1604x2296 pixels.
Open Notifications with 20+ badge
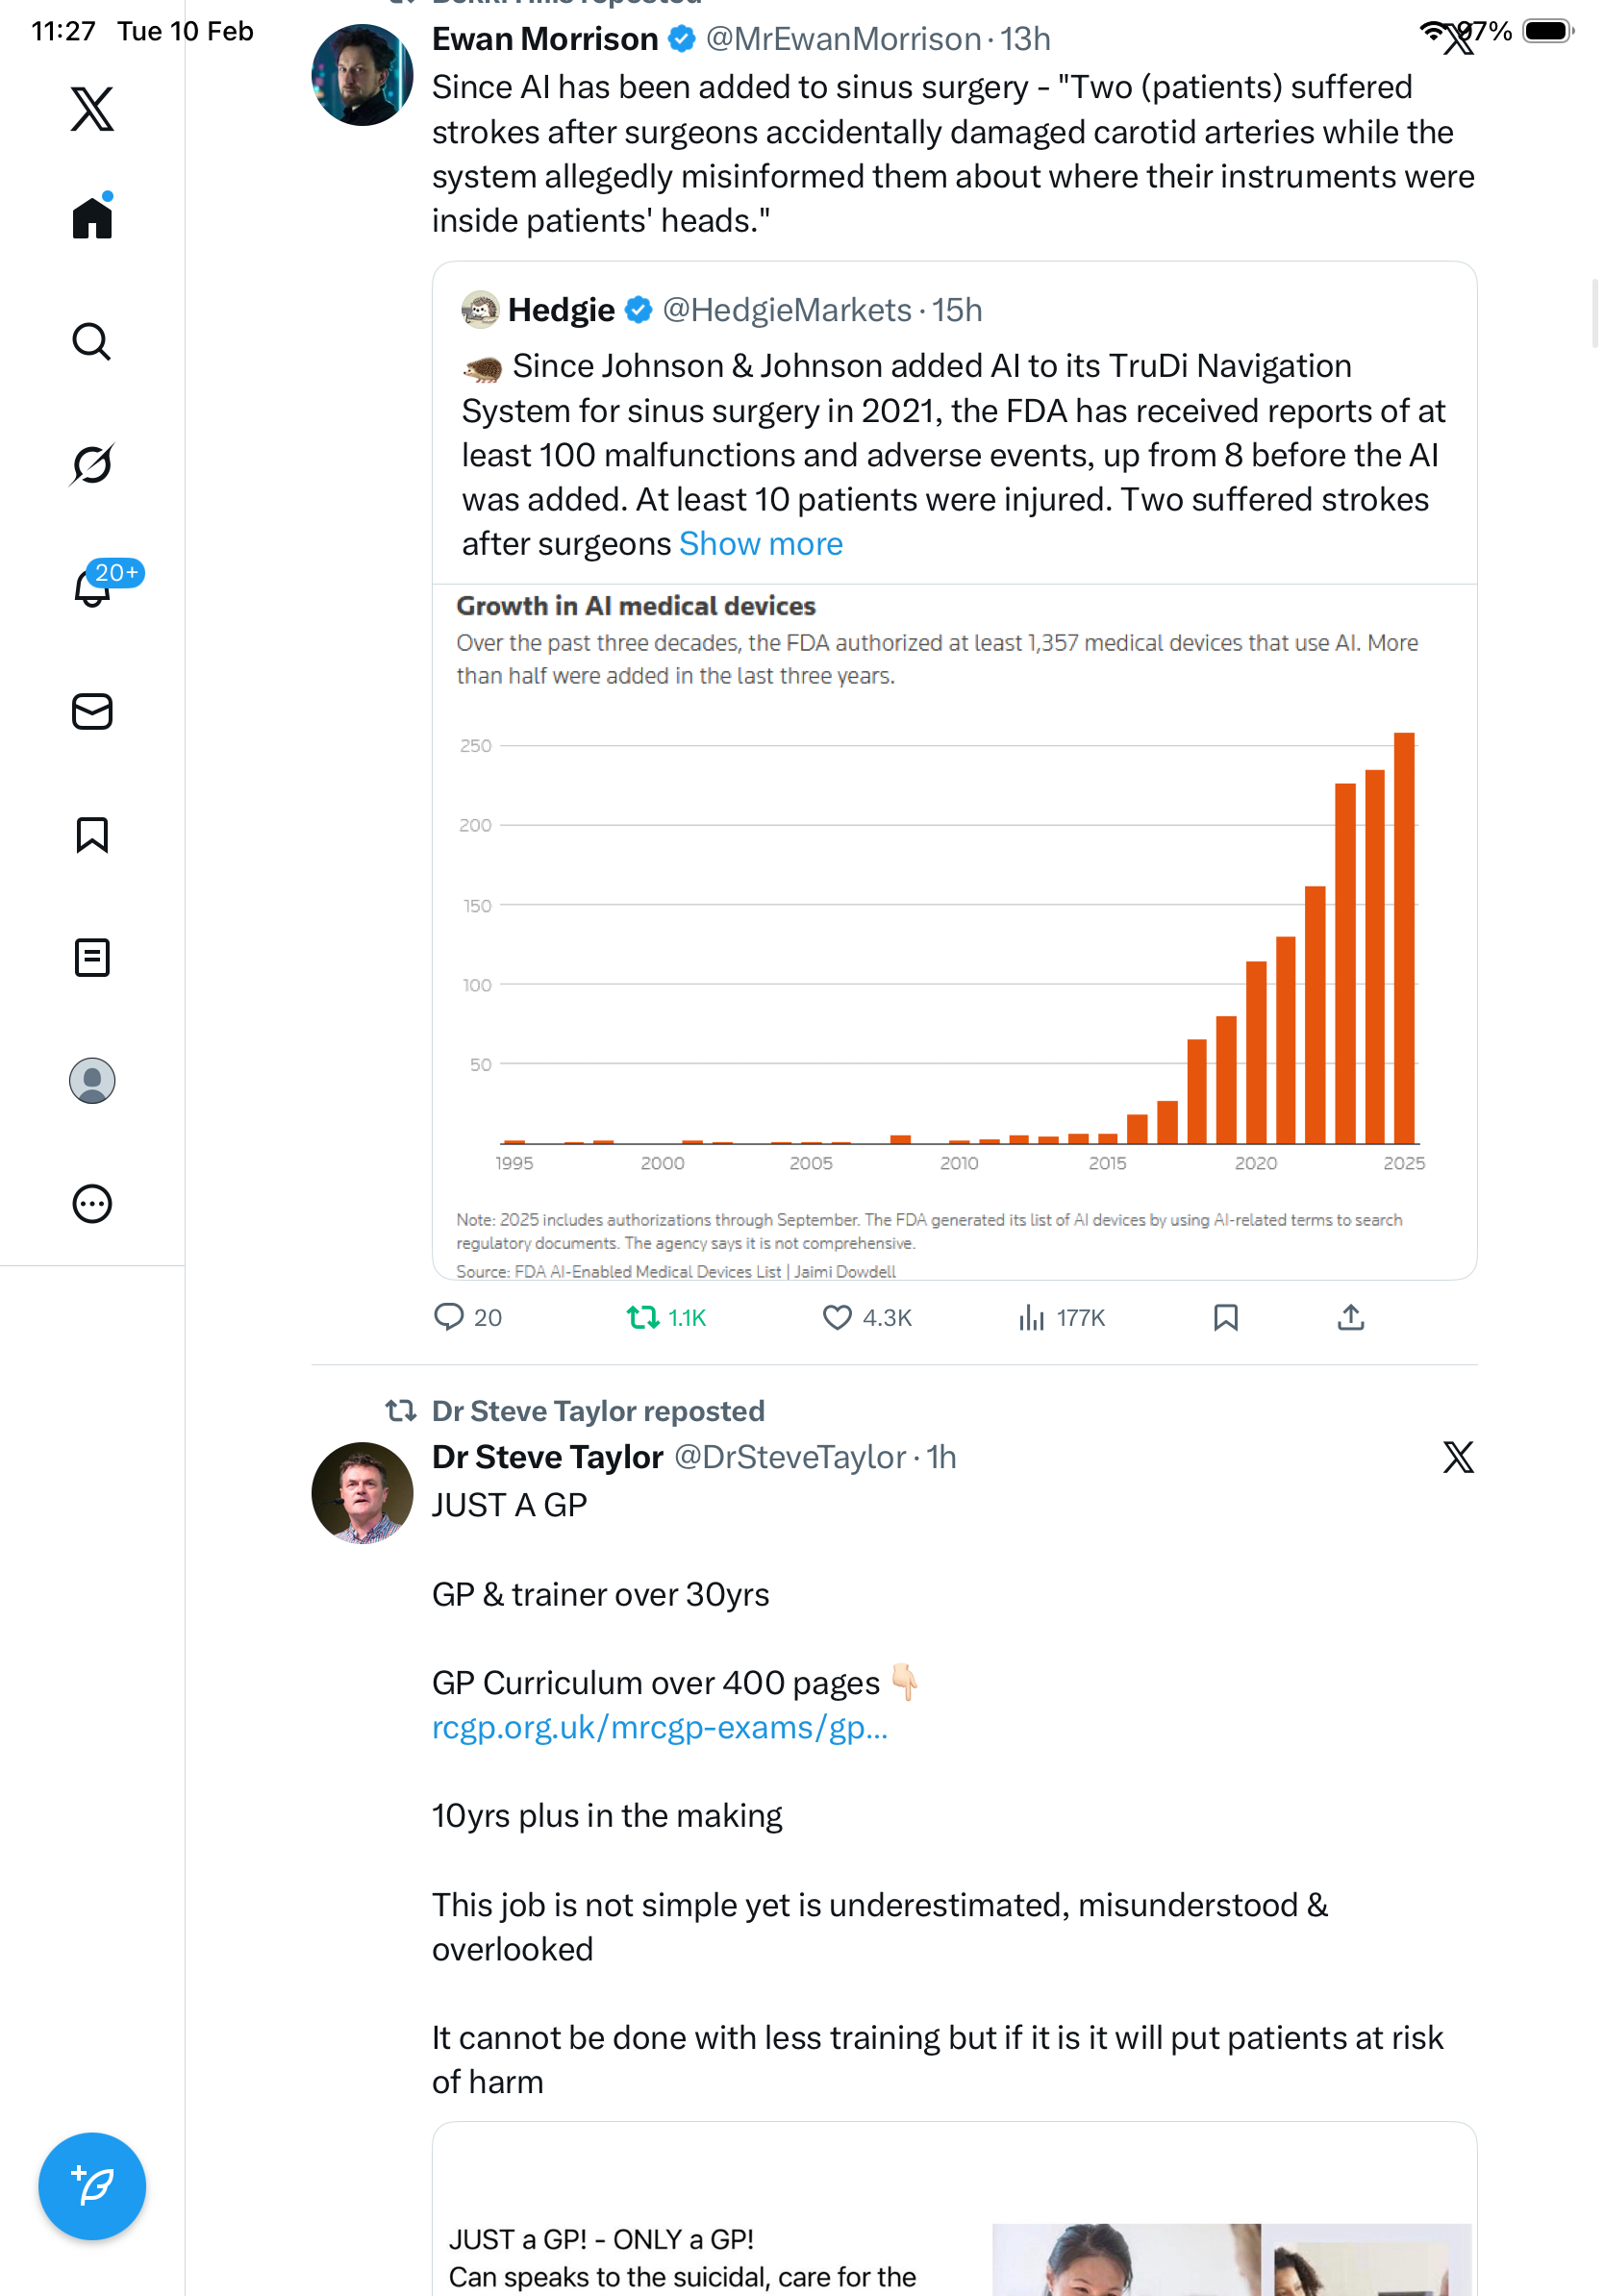[92, 588]
